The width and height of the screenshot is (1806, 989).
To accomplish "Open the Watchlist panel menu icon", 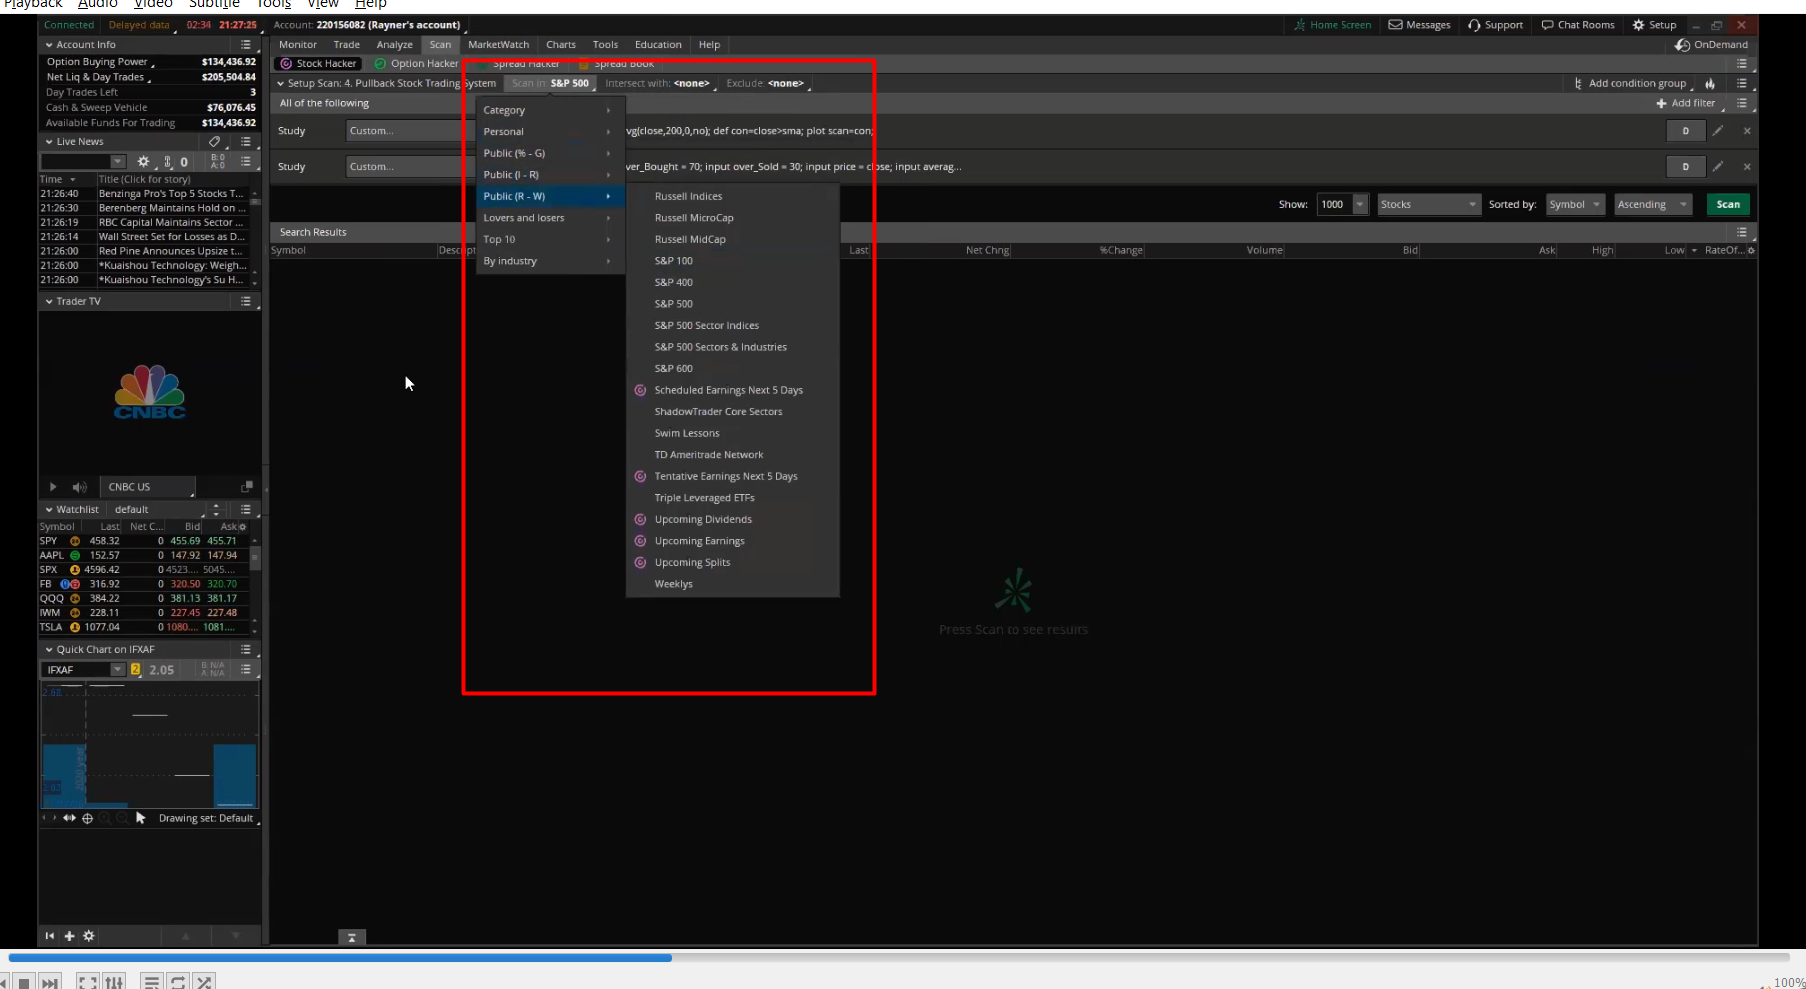I will (246, 510).
